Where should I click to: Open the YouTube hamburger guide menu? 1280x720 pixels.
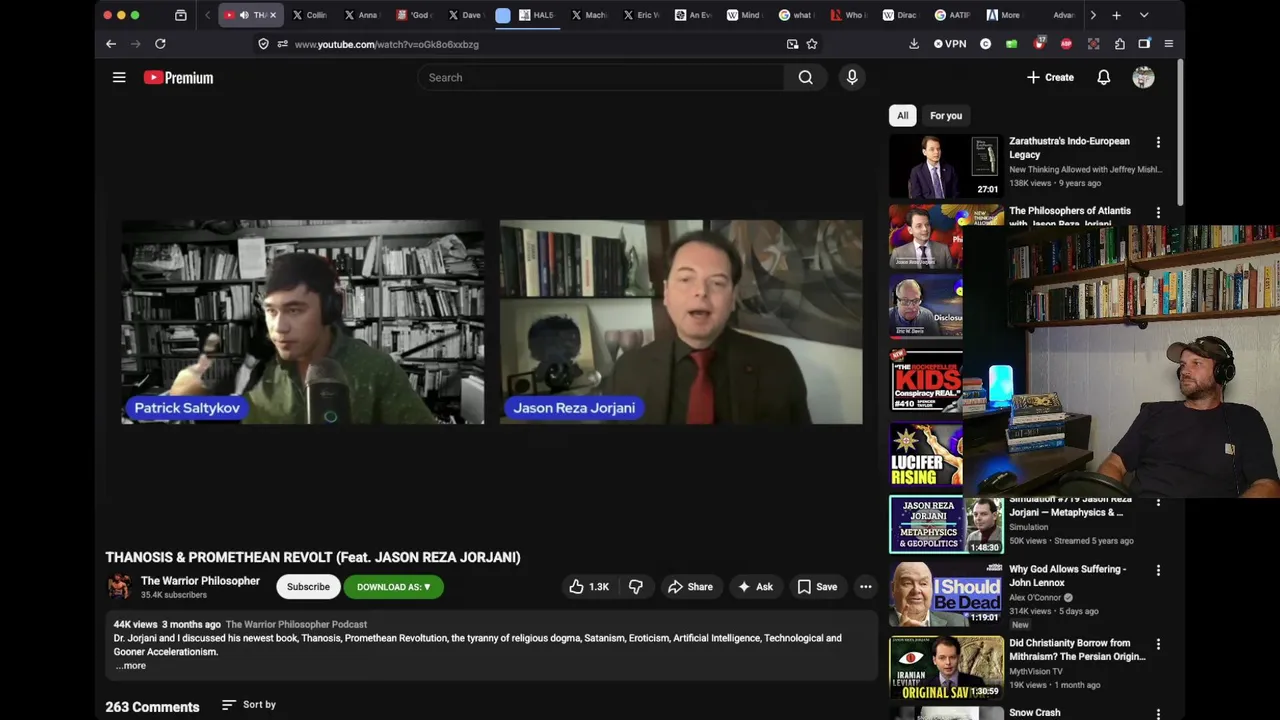click(x=119, y=77)
